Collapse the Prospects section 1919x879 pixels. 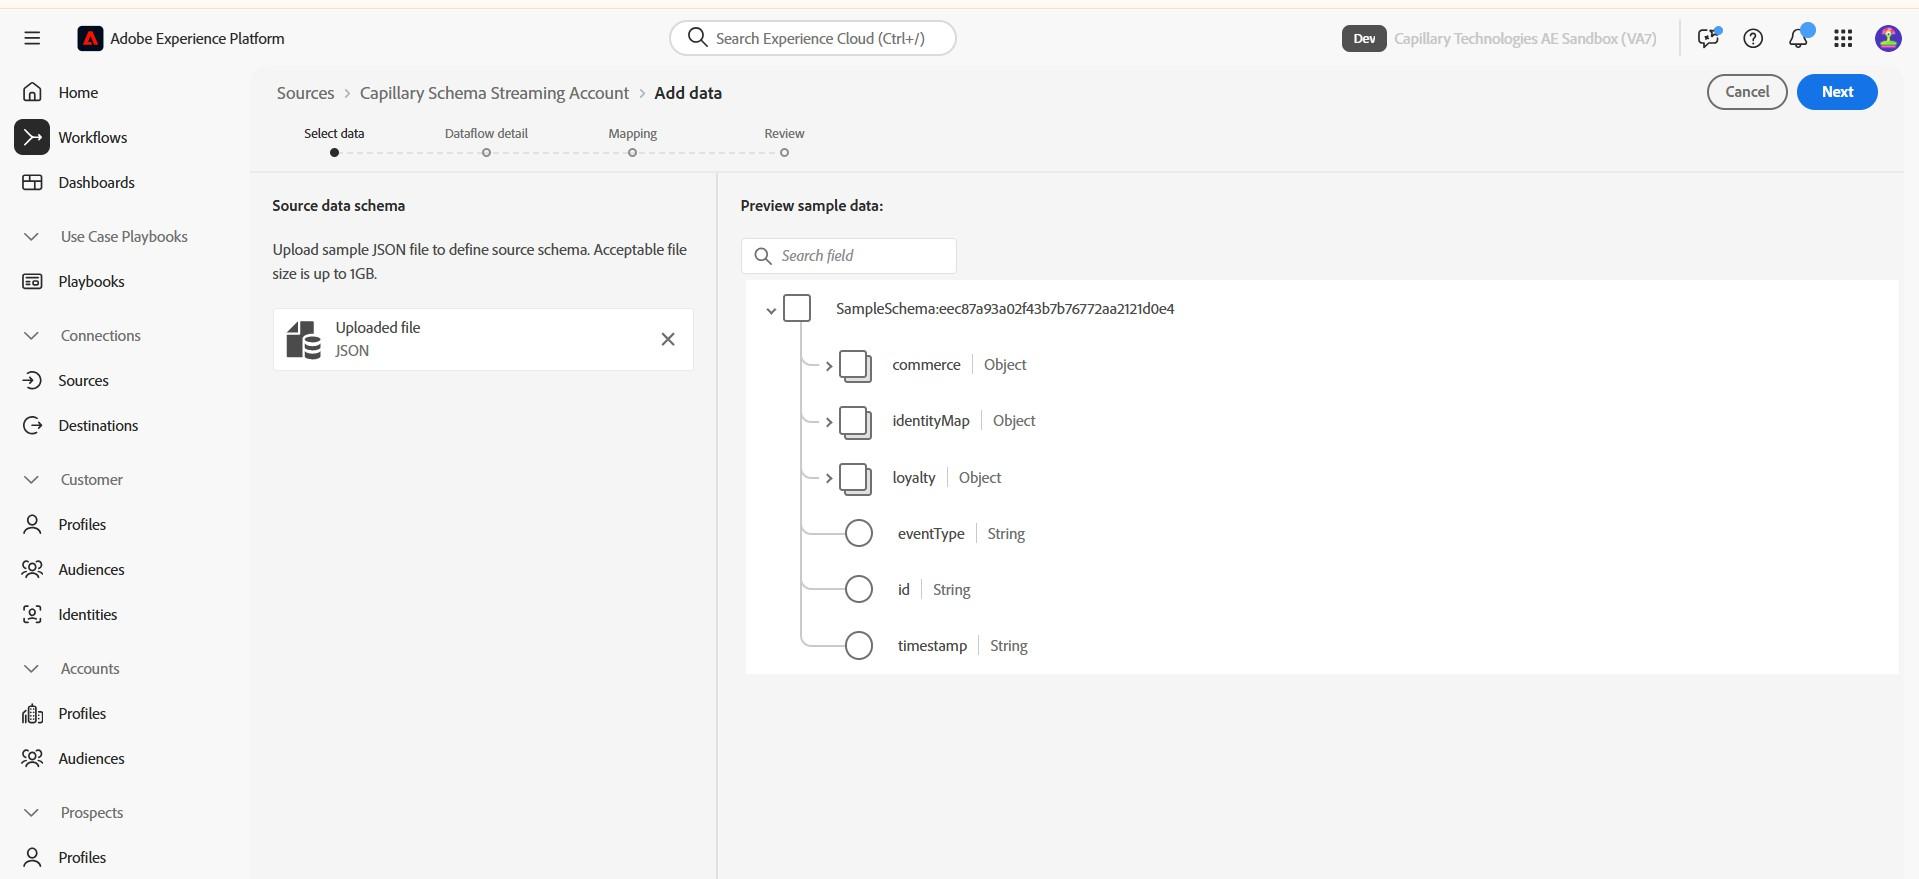click(x=31, y=813)
